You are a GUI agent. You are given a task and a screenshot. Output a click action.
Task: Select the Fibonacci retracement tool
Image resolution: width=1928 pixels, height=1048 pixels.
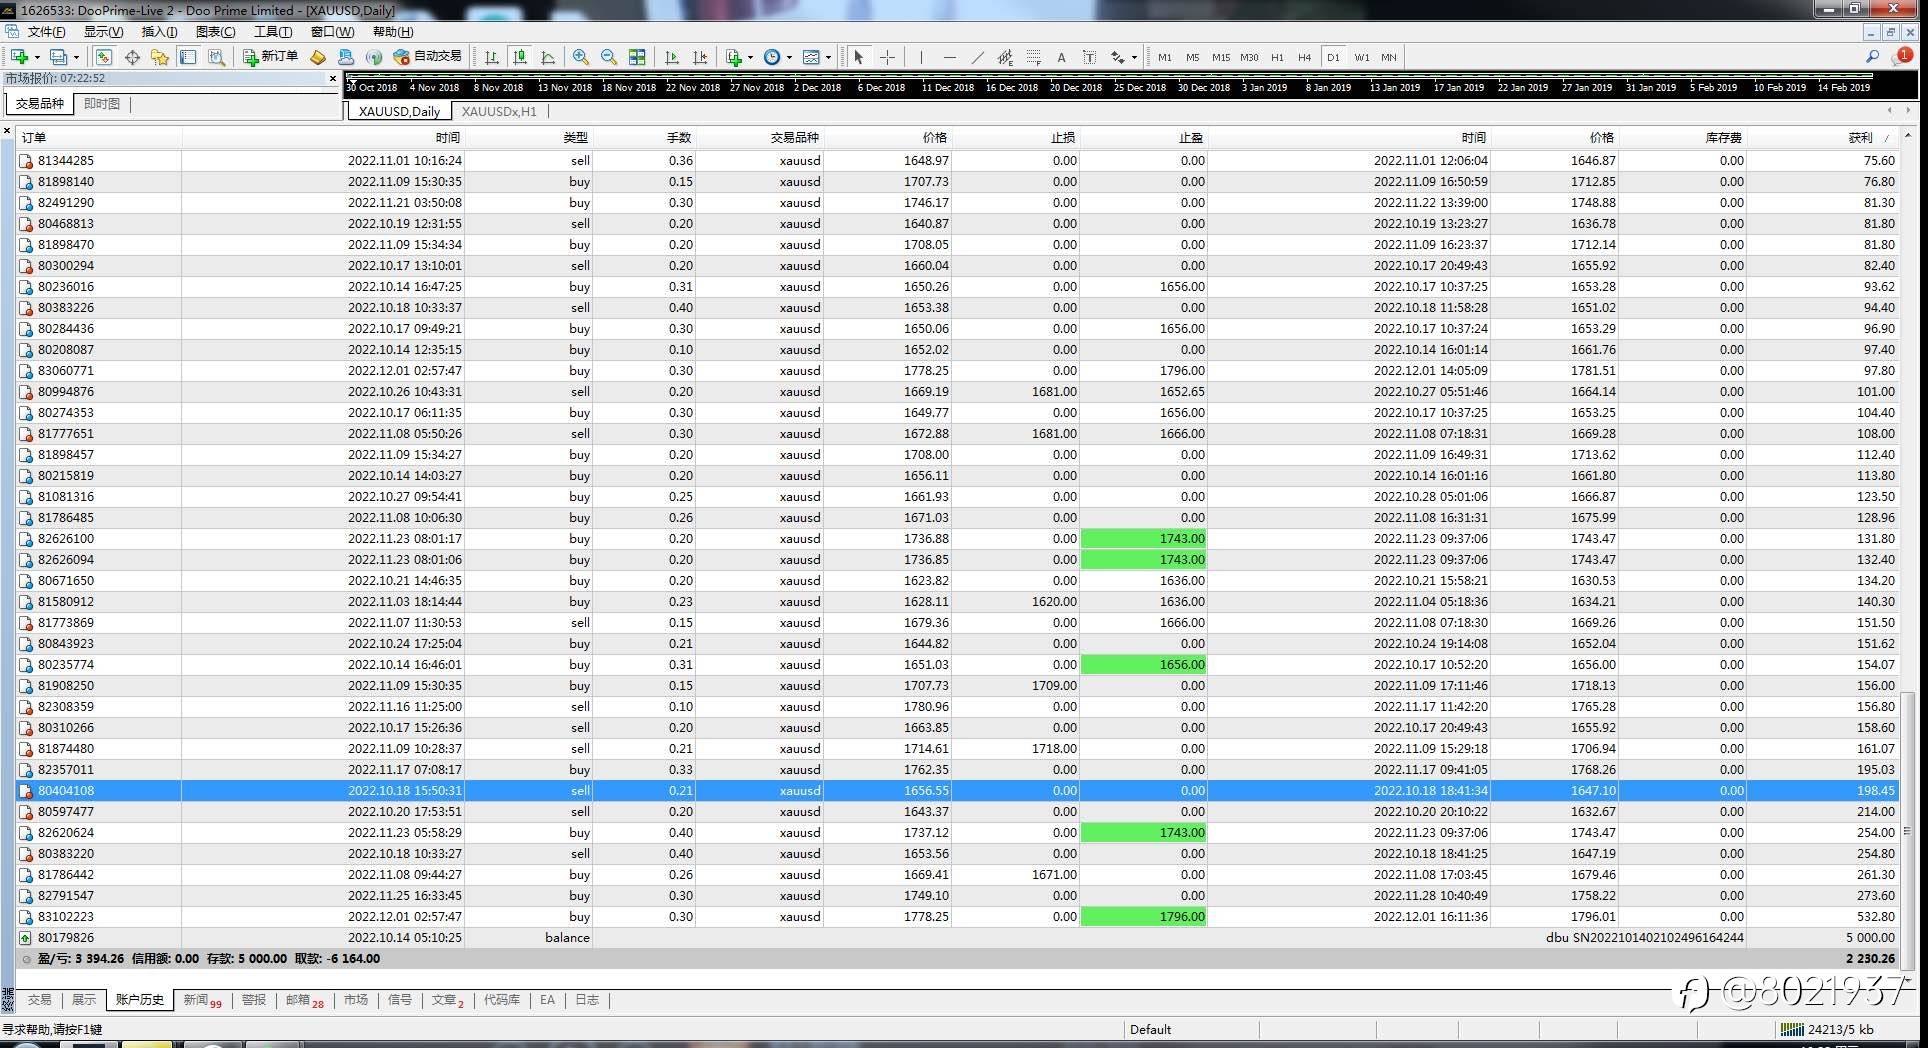pyautogui.click(x=1033, y=57)
